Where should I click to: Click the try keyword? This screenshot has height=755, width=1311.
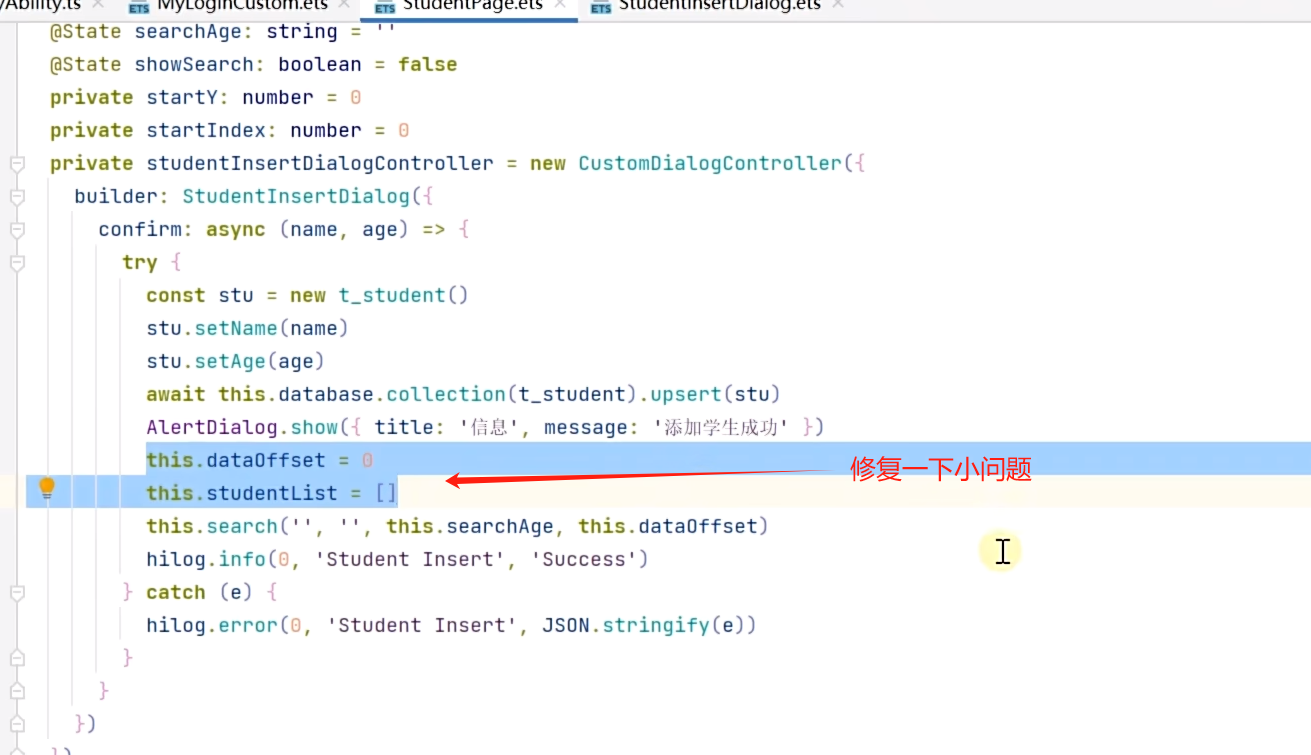(x=140, y=262)
